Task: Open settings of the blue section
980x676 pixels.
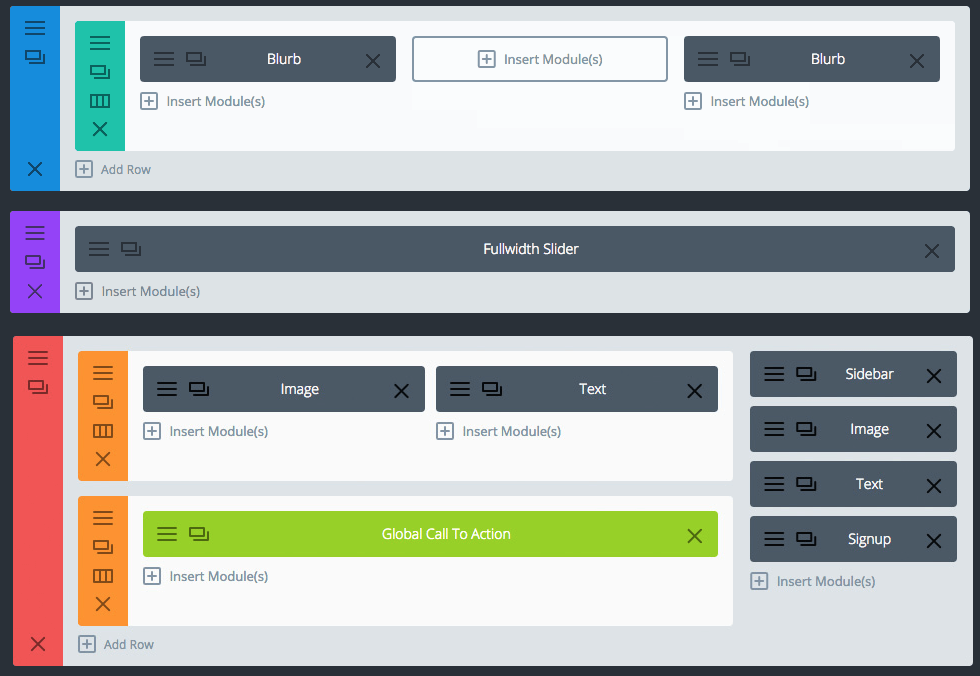Action: point(35,28)
